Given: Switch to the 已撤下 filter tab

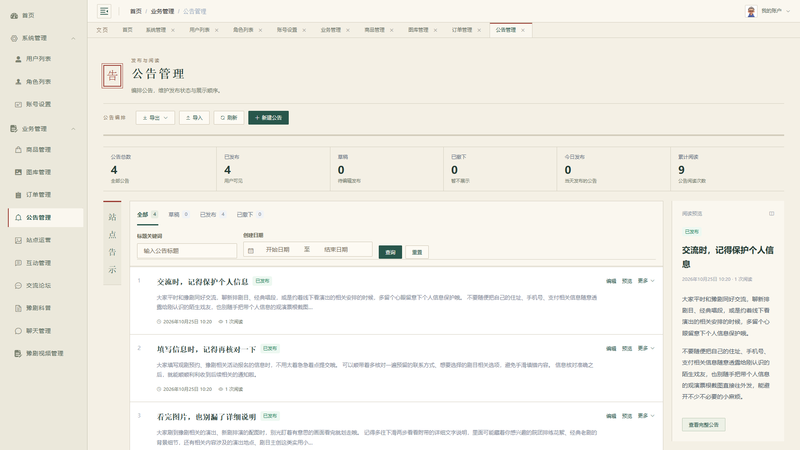Looking at the screenshot, I should [249, 214].
